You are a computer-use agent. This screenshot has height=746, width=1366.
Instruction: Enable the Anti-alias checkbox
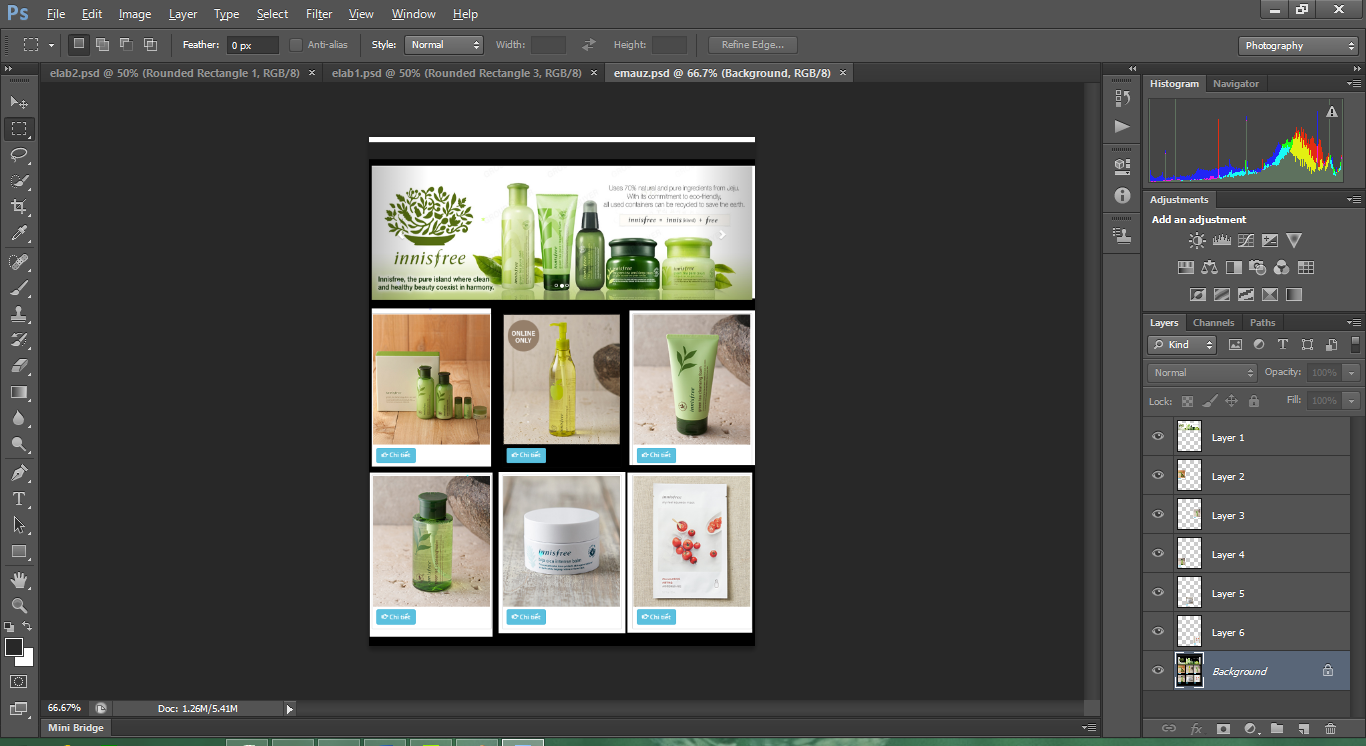coord(296,45)
